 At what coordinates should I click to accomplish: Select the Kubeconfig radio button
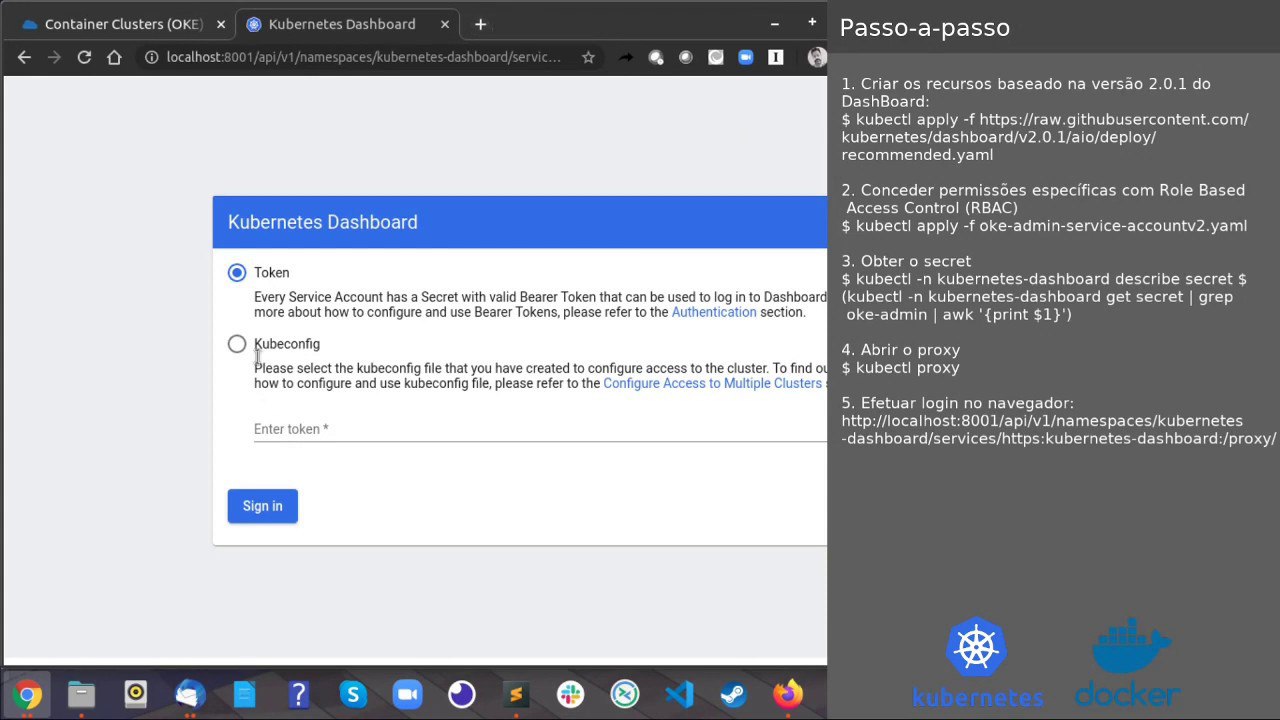(237, 344)
